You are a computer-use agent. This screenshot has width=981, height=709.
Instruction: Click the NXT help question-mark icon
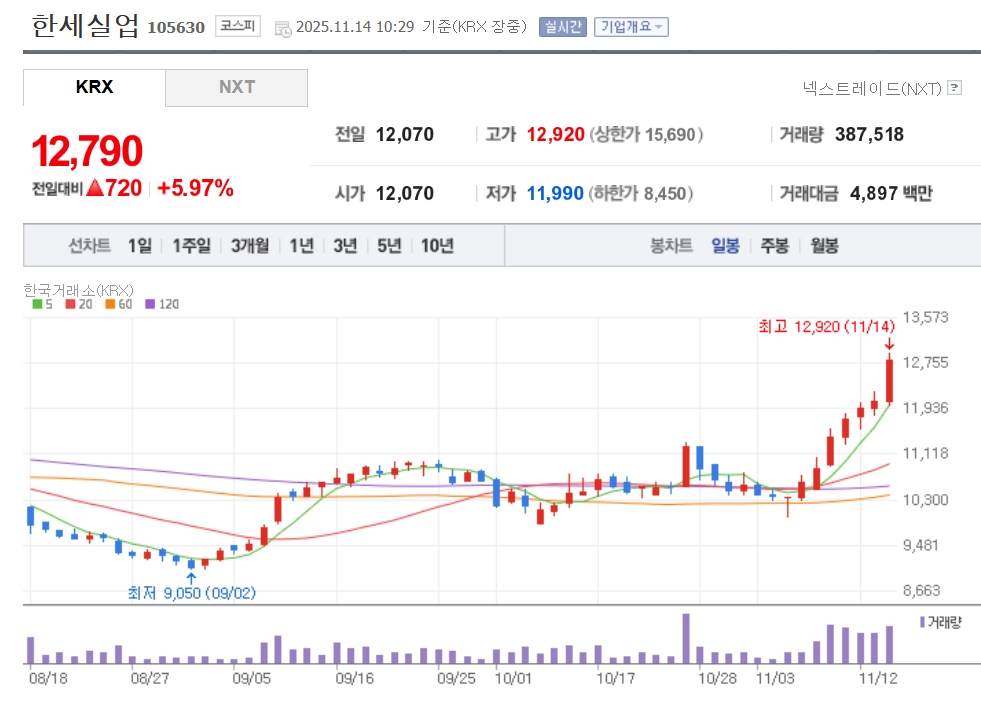pyautogui.click(x=954, y=88)
